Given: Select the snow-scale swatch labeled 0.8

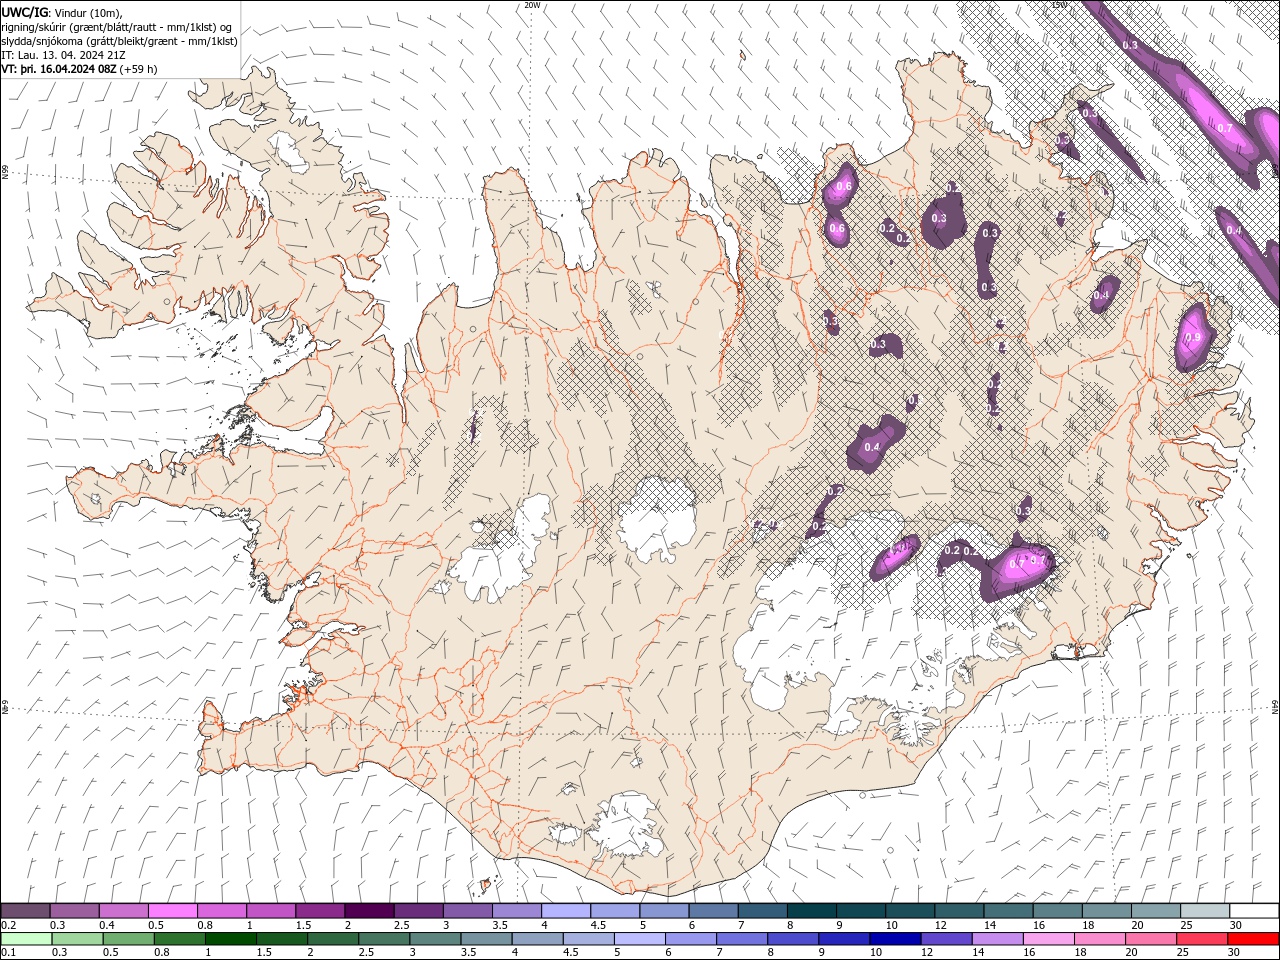Looking at the screenshot, I should 221,911.
